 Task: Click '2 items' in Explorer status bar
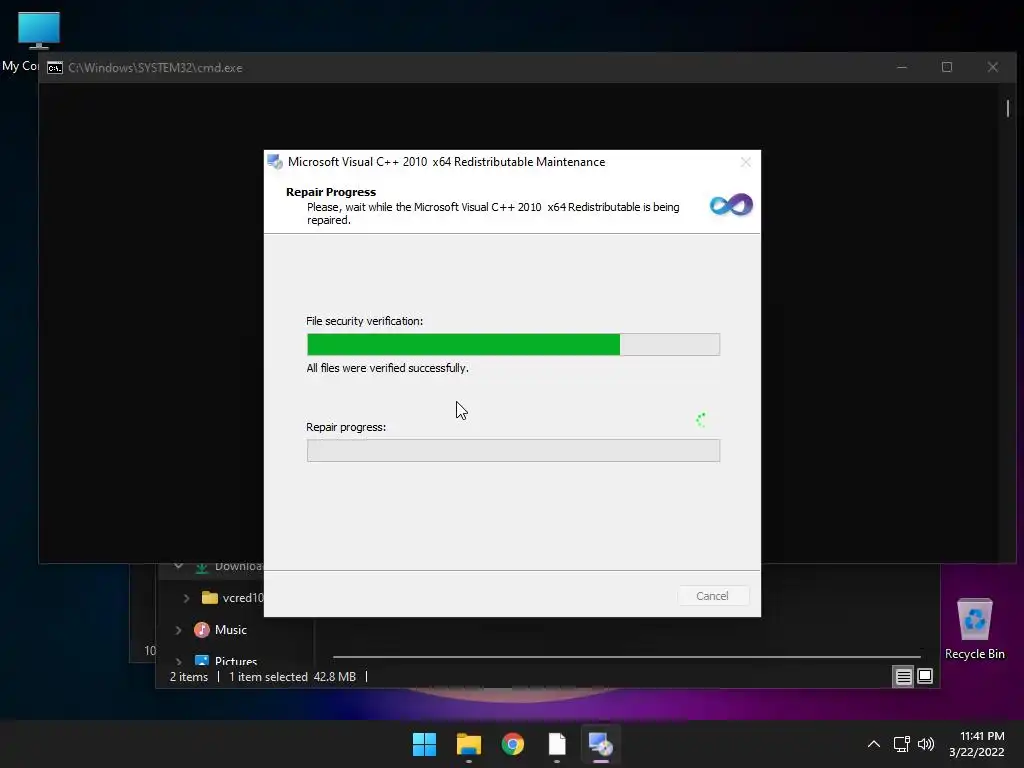pos(189,677)
